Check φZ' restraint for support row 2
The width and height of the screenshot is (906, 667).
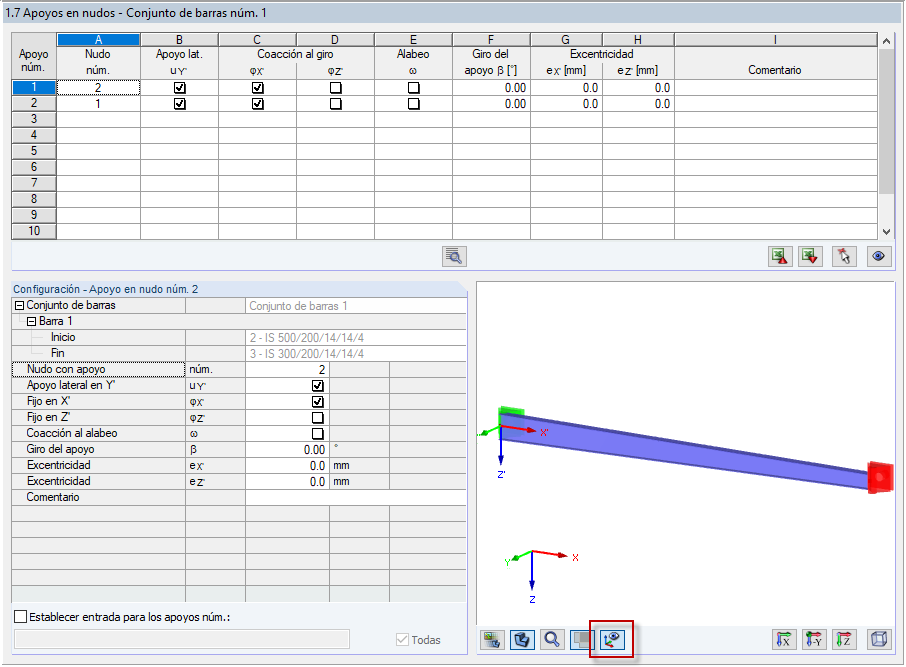pyautogui.click(x=336, y=104)
